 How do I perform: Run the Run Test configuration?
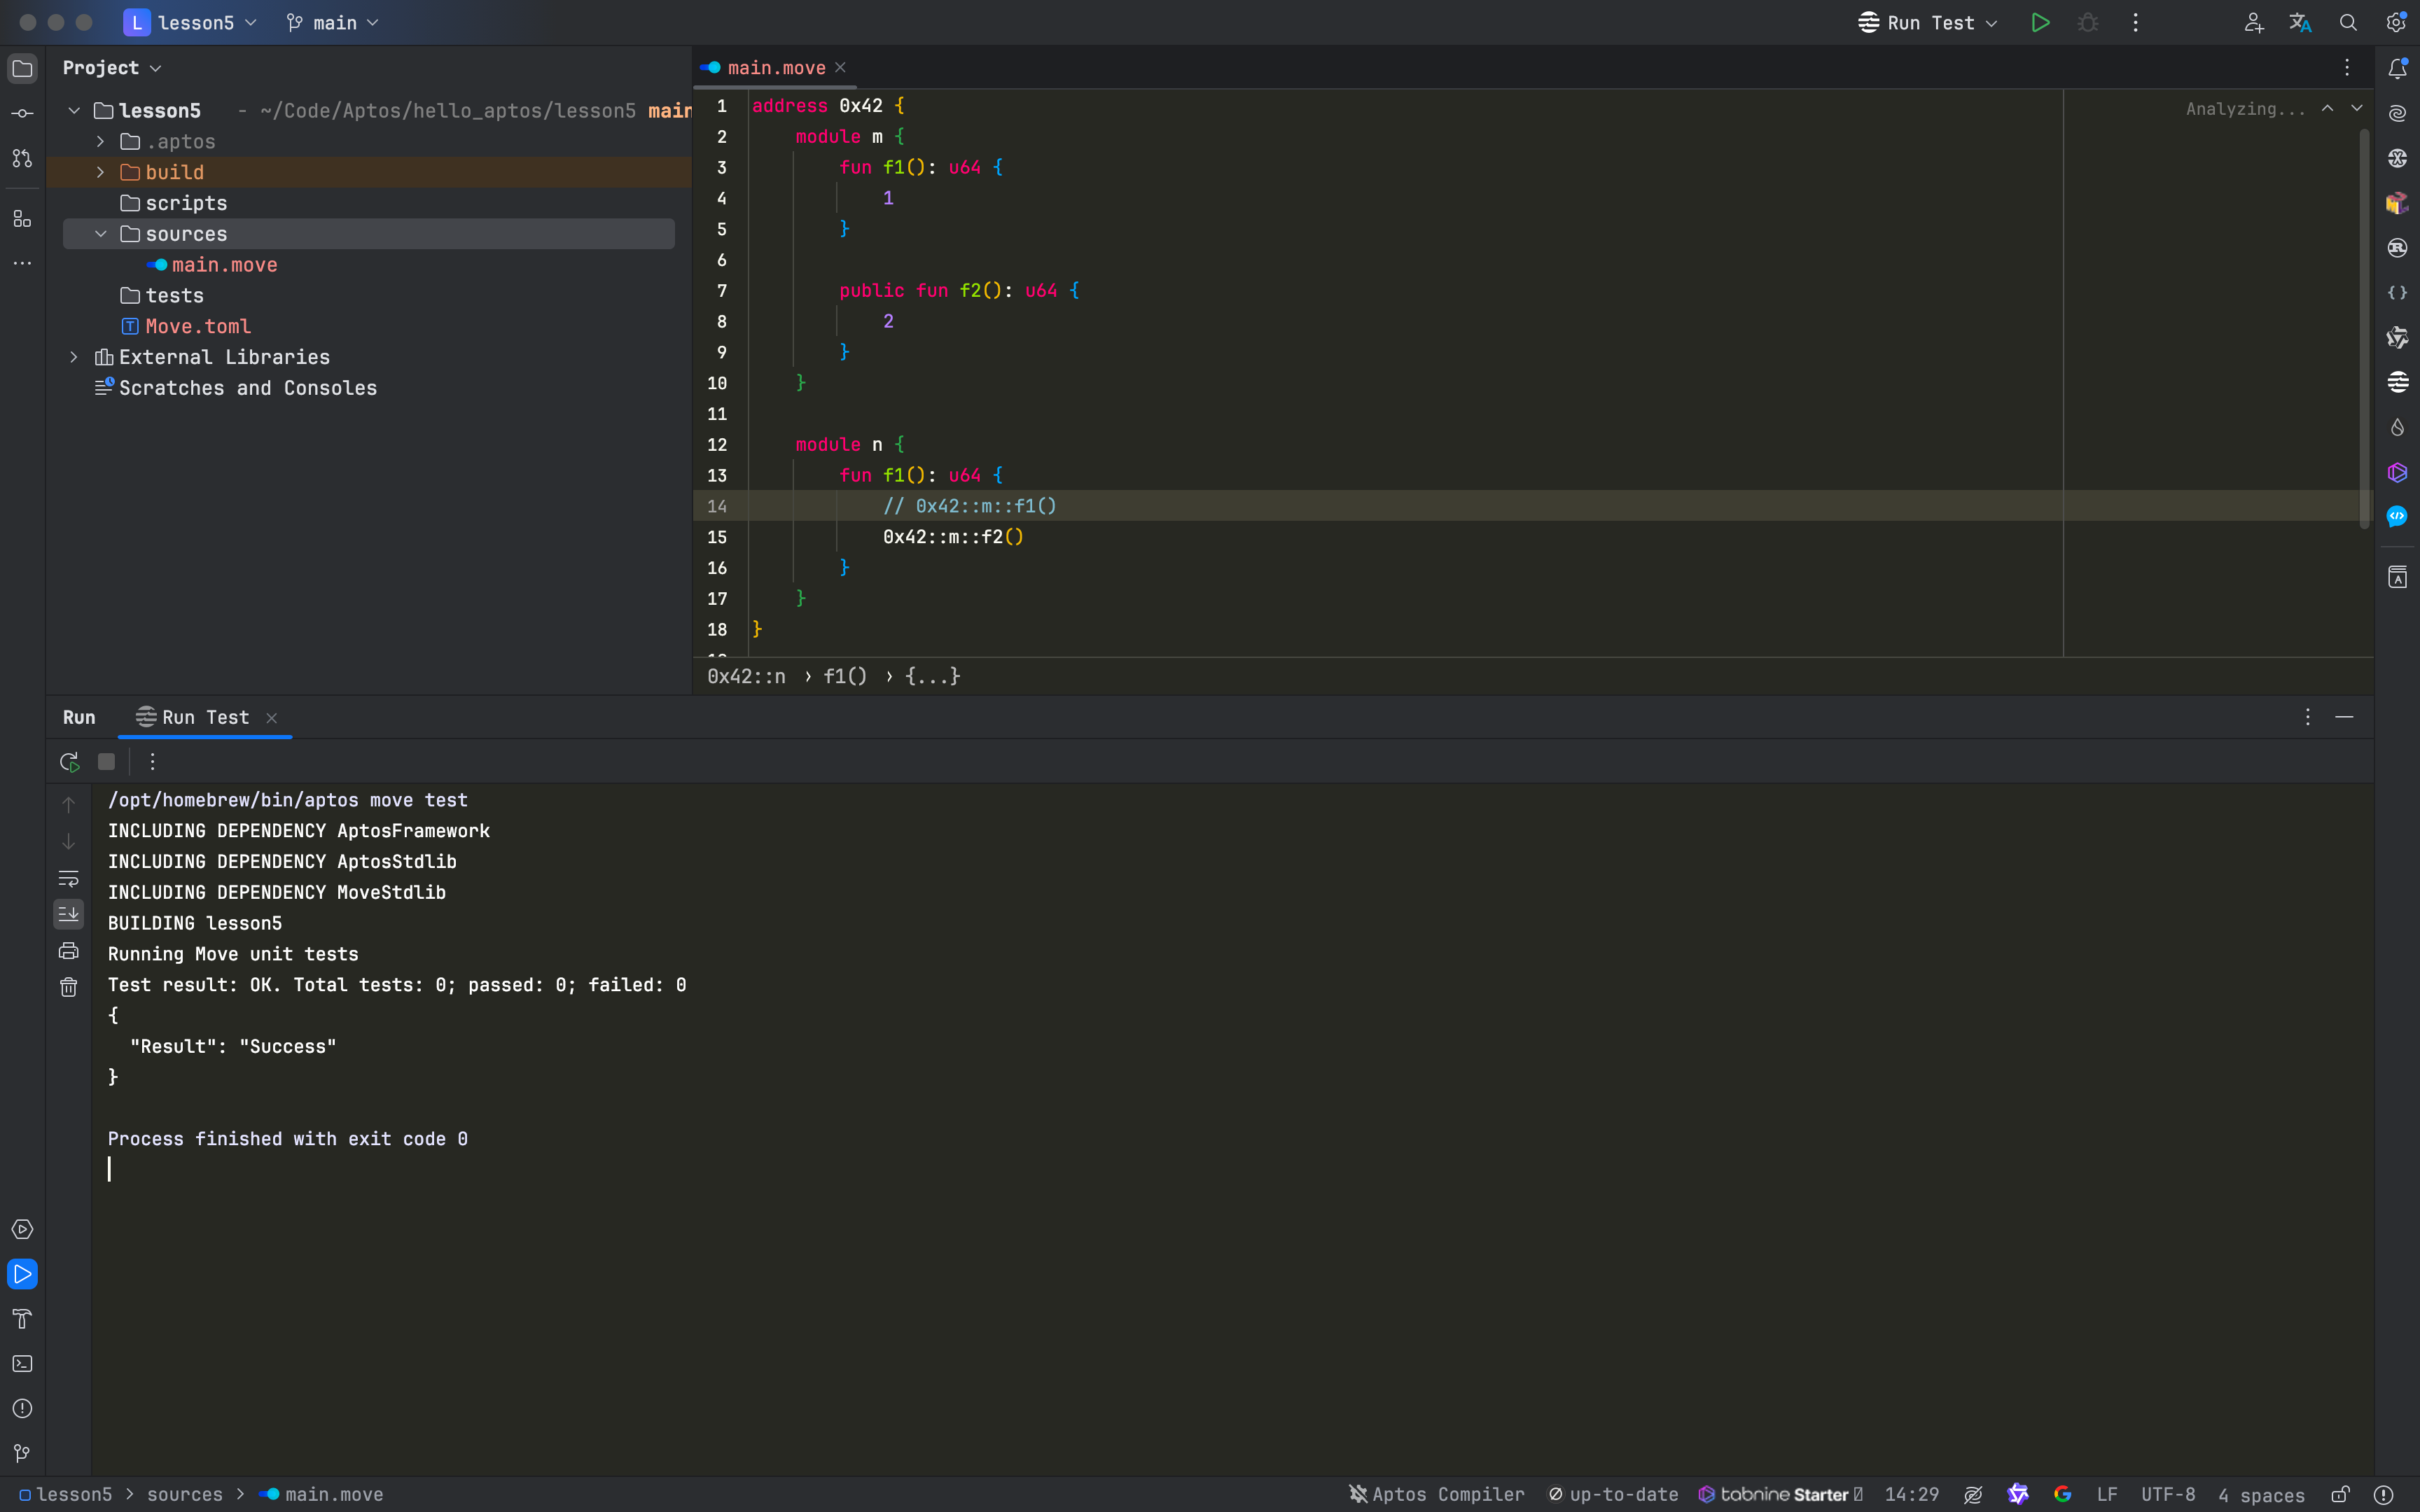click(x=2040, y=22)
